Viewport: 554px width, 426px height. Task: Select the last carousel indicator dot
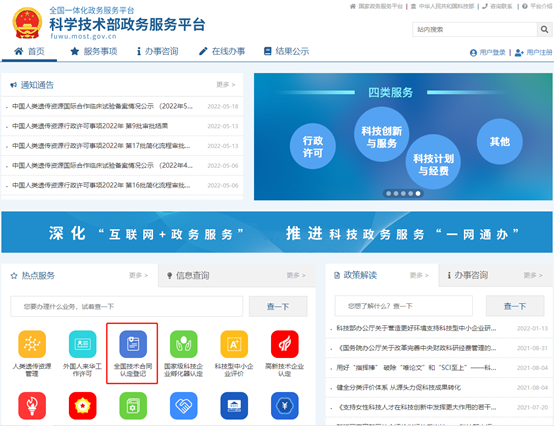[x=418, y=194]
